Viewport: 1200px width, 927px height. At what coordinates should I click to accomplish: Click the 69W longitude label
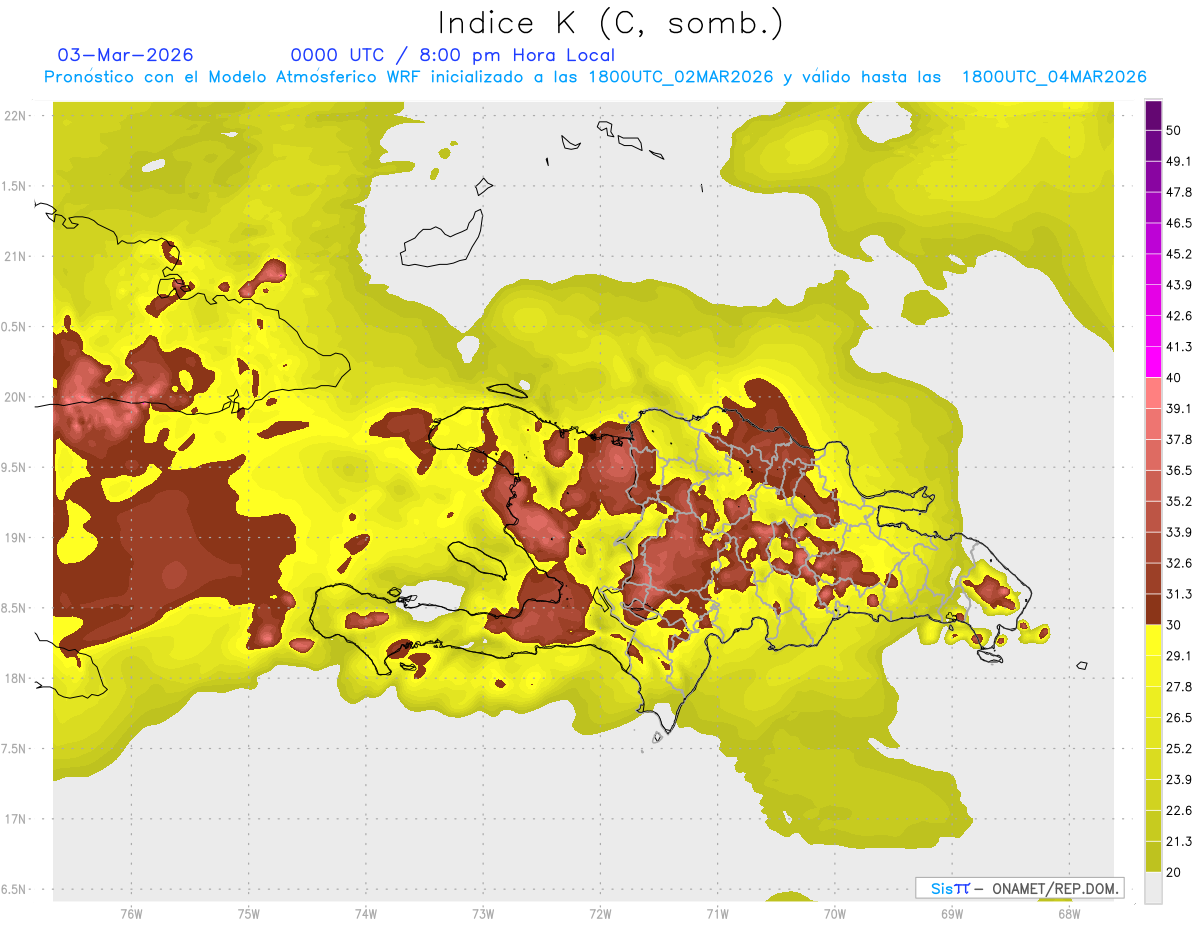952,914
